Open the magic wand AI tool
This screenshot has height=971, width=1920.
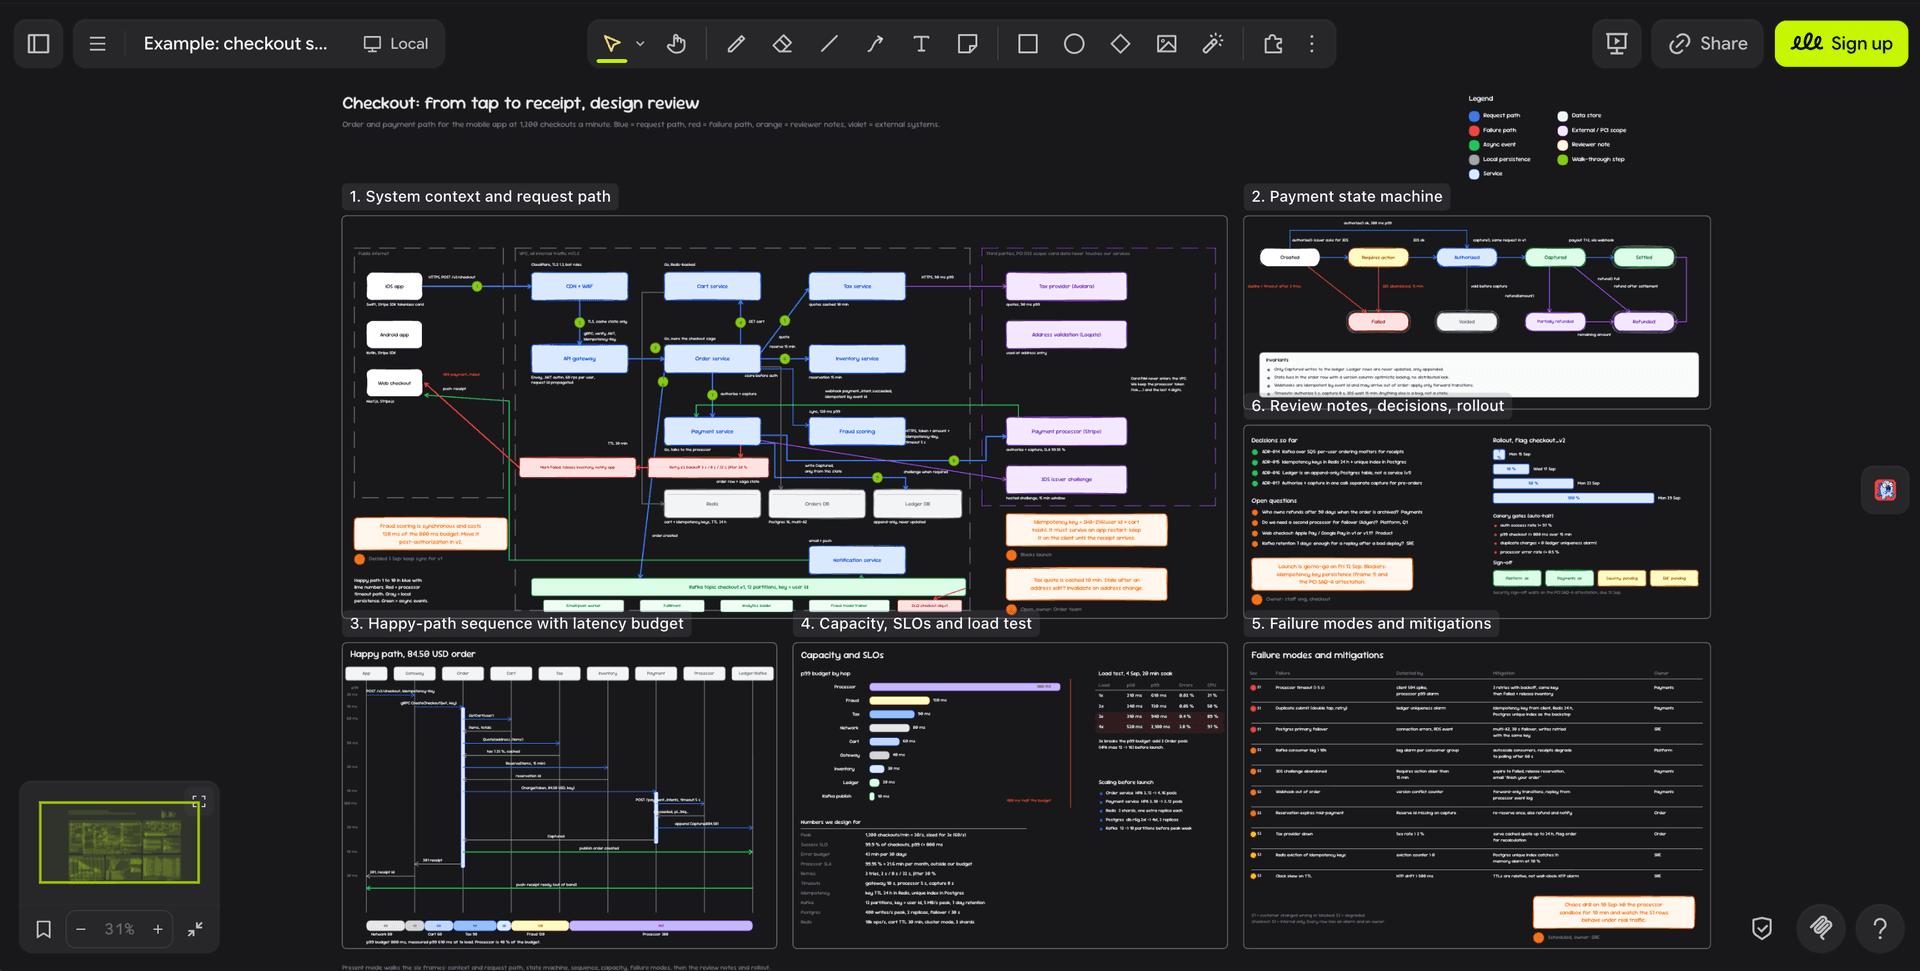tap(1213, 44)
